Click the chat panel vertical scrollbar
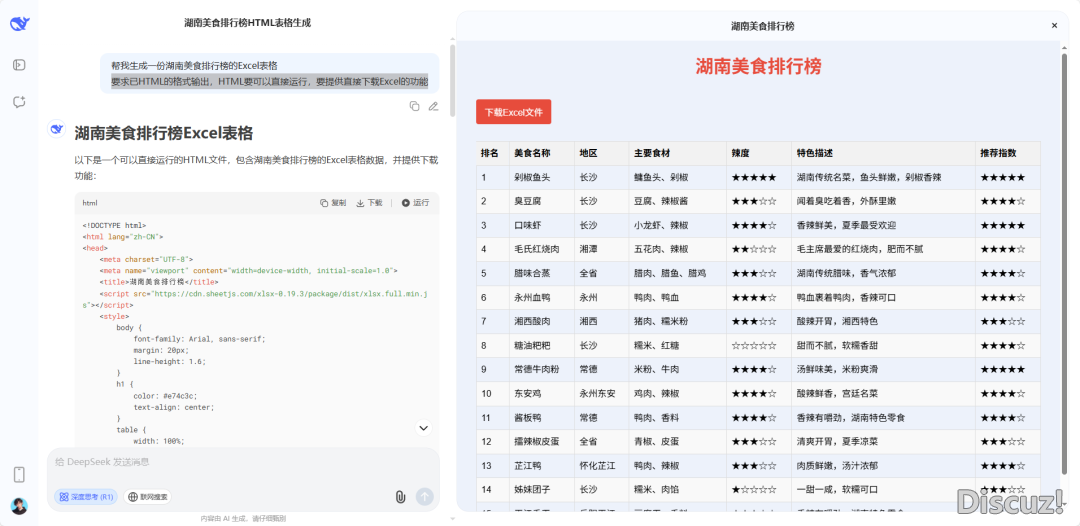 click(452, 80)
